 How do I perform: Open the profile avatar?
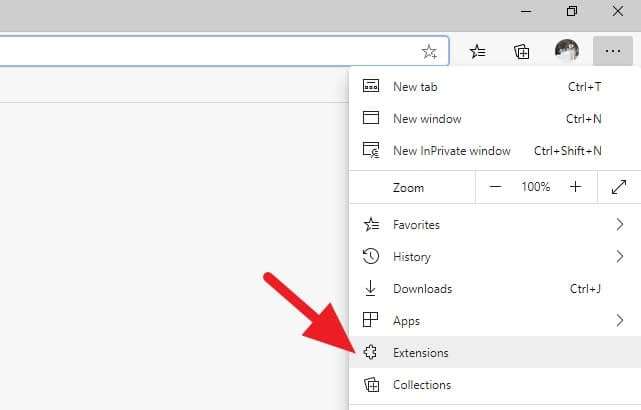[567, 51]
